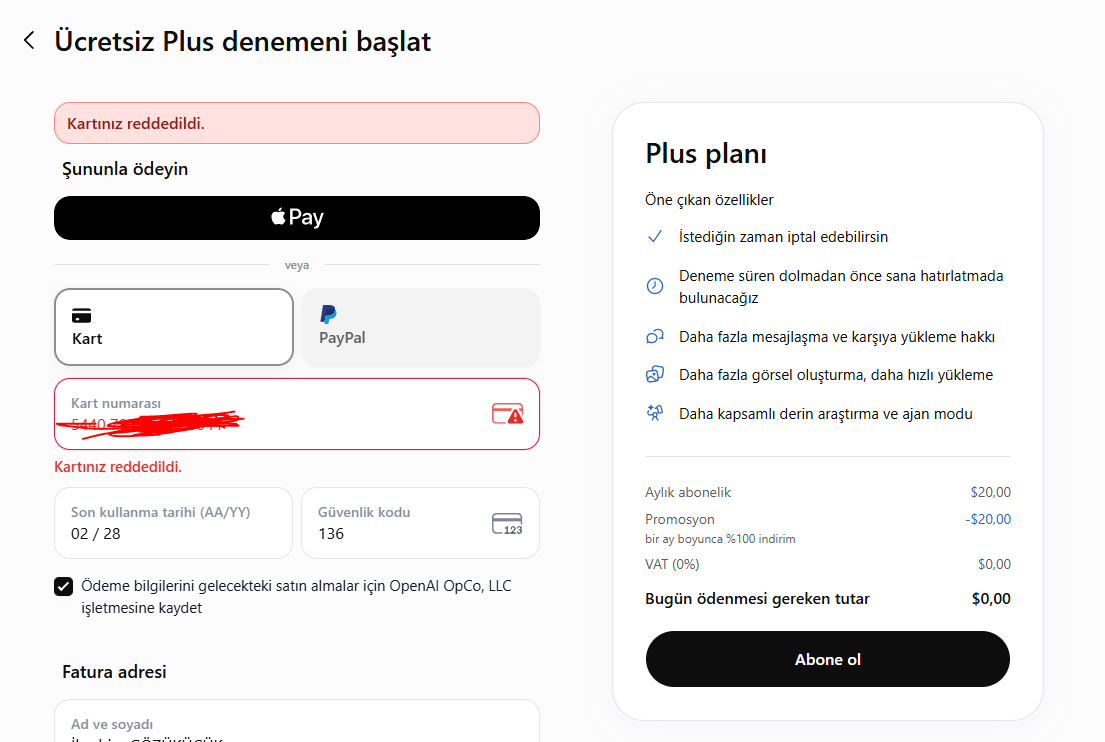
Task: Click the Kartınız reddedildi alert banner
Action: pos(297,123)
